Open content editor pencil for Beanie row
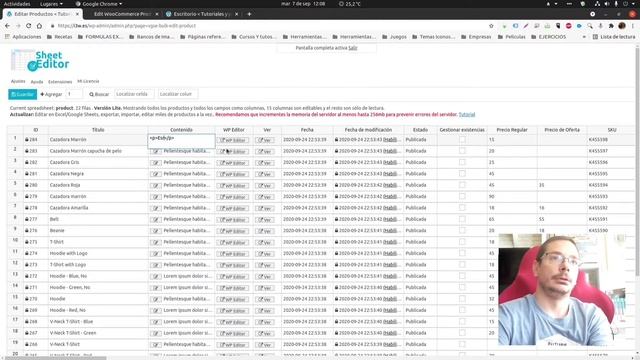 click(x=156, y=231)
